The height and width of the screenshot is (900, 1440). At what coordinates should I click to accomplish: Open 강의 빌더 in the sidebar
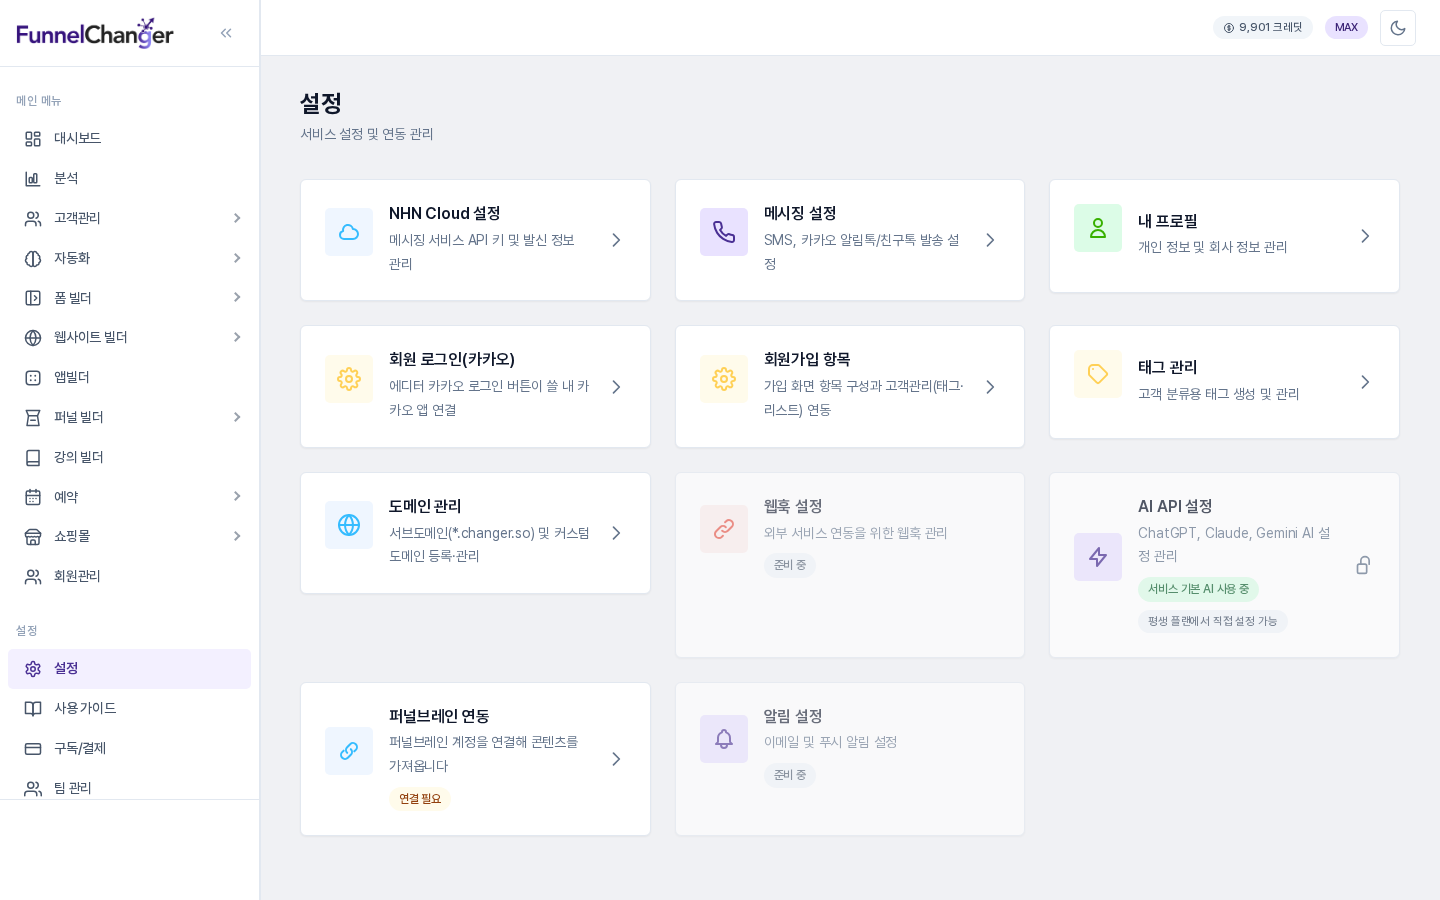pos(129,458)
